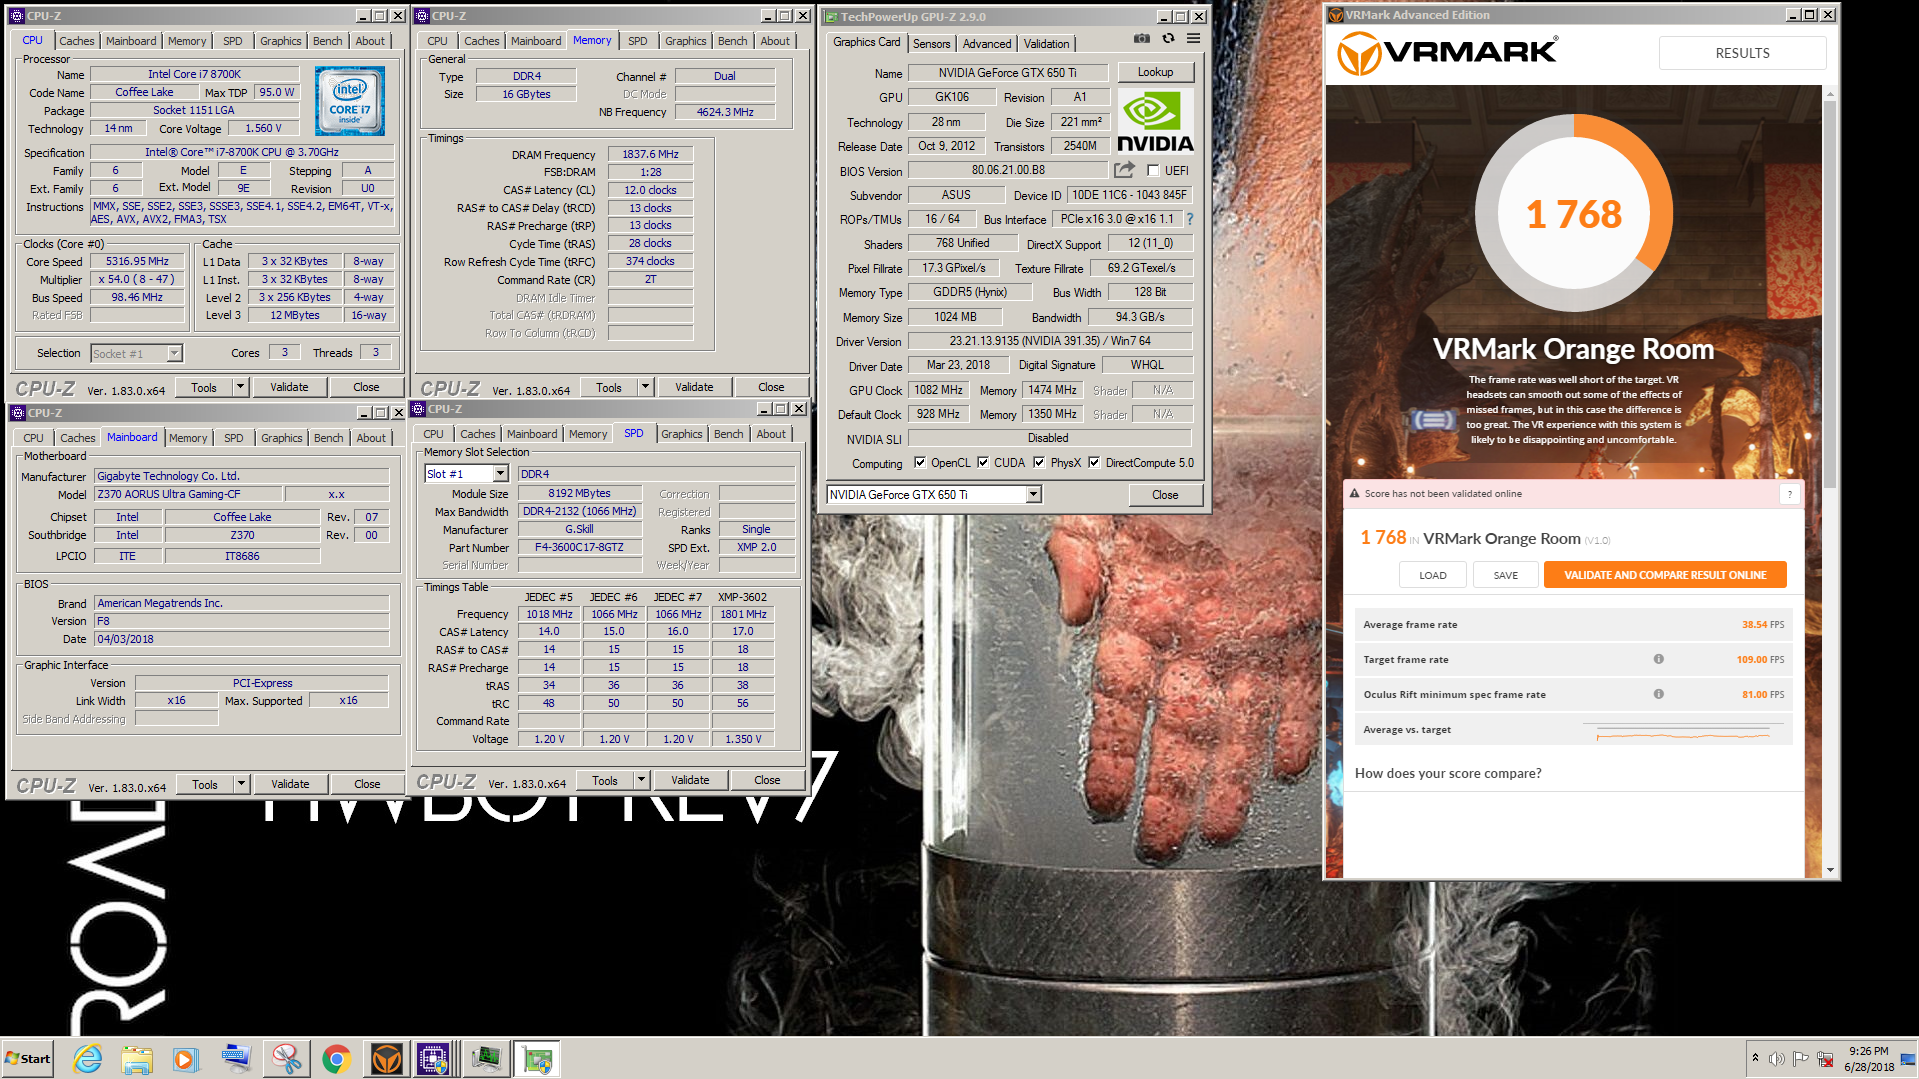Click the question mark in validation notice
The height and width of the screenshot is (1079, 1919).
(x=1790, y=494)
